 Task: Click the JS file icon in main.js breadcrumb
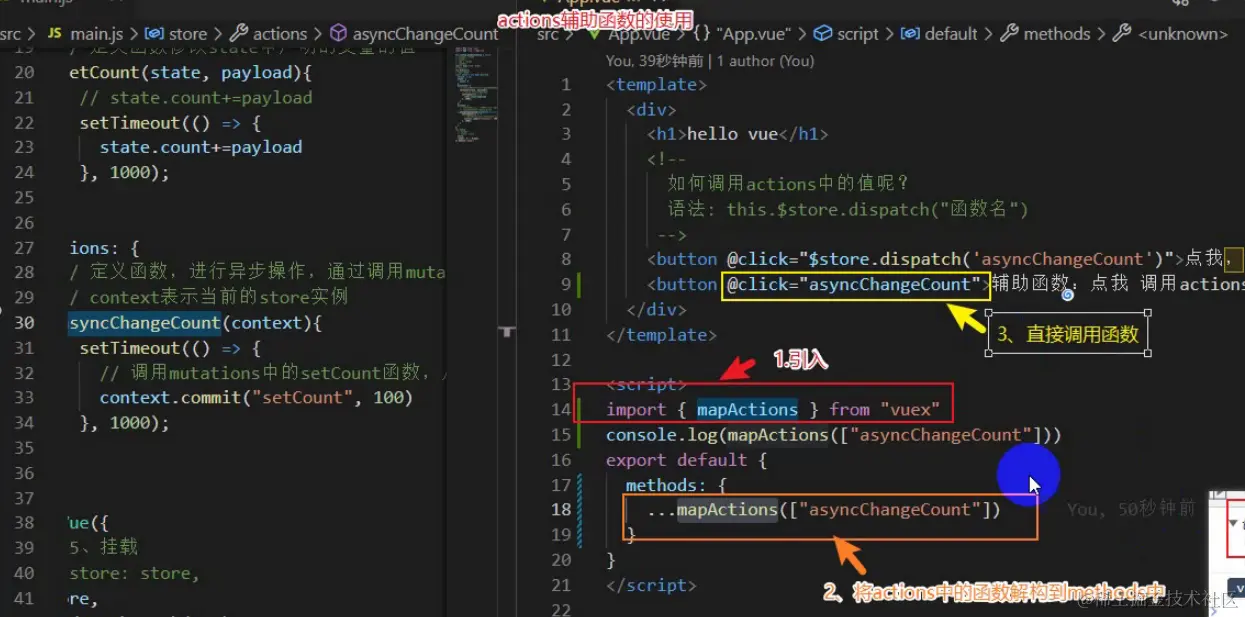point(53,34)
